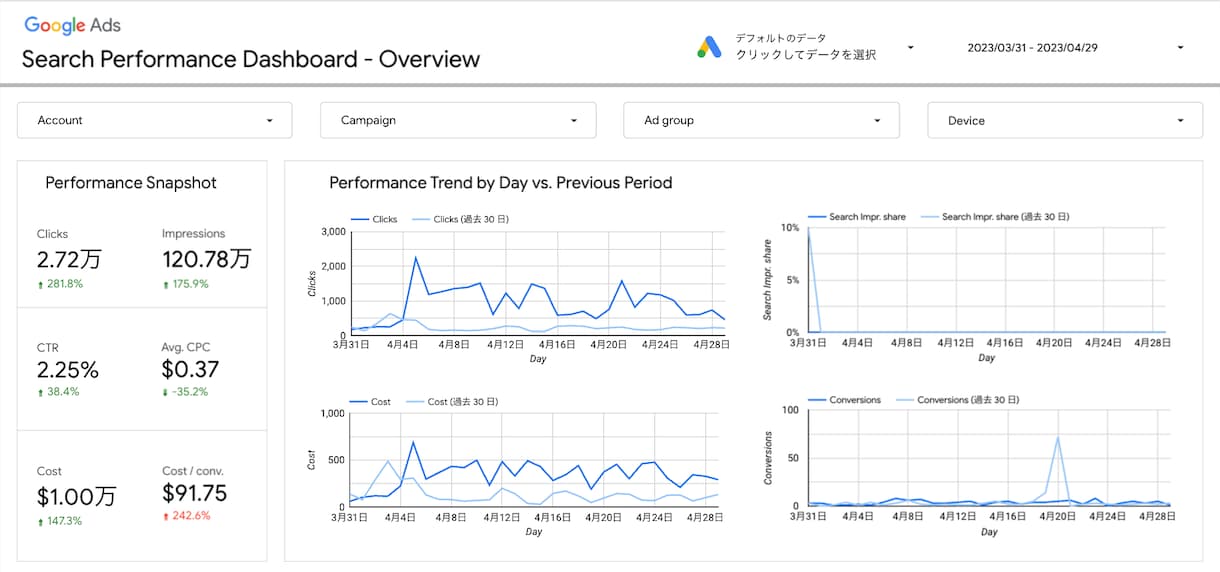
Task: Toggle the Cost legend entry
Action: tap(371, 402)
